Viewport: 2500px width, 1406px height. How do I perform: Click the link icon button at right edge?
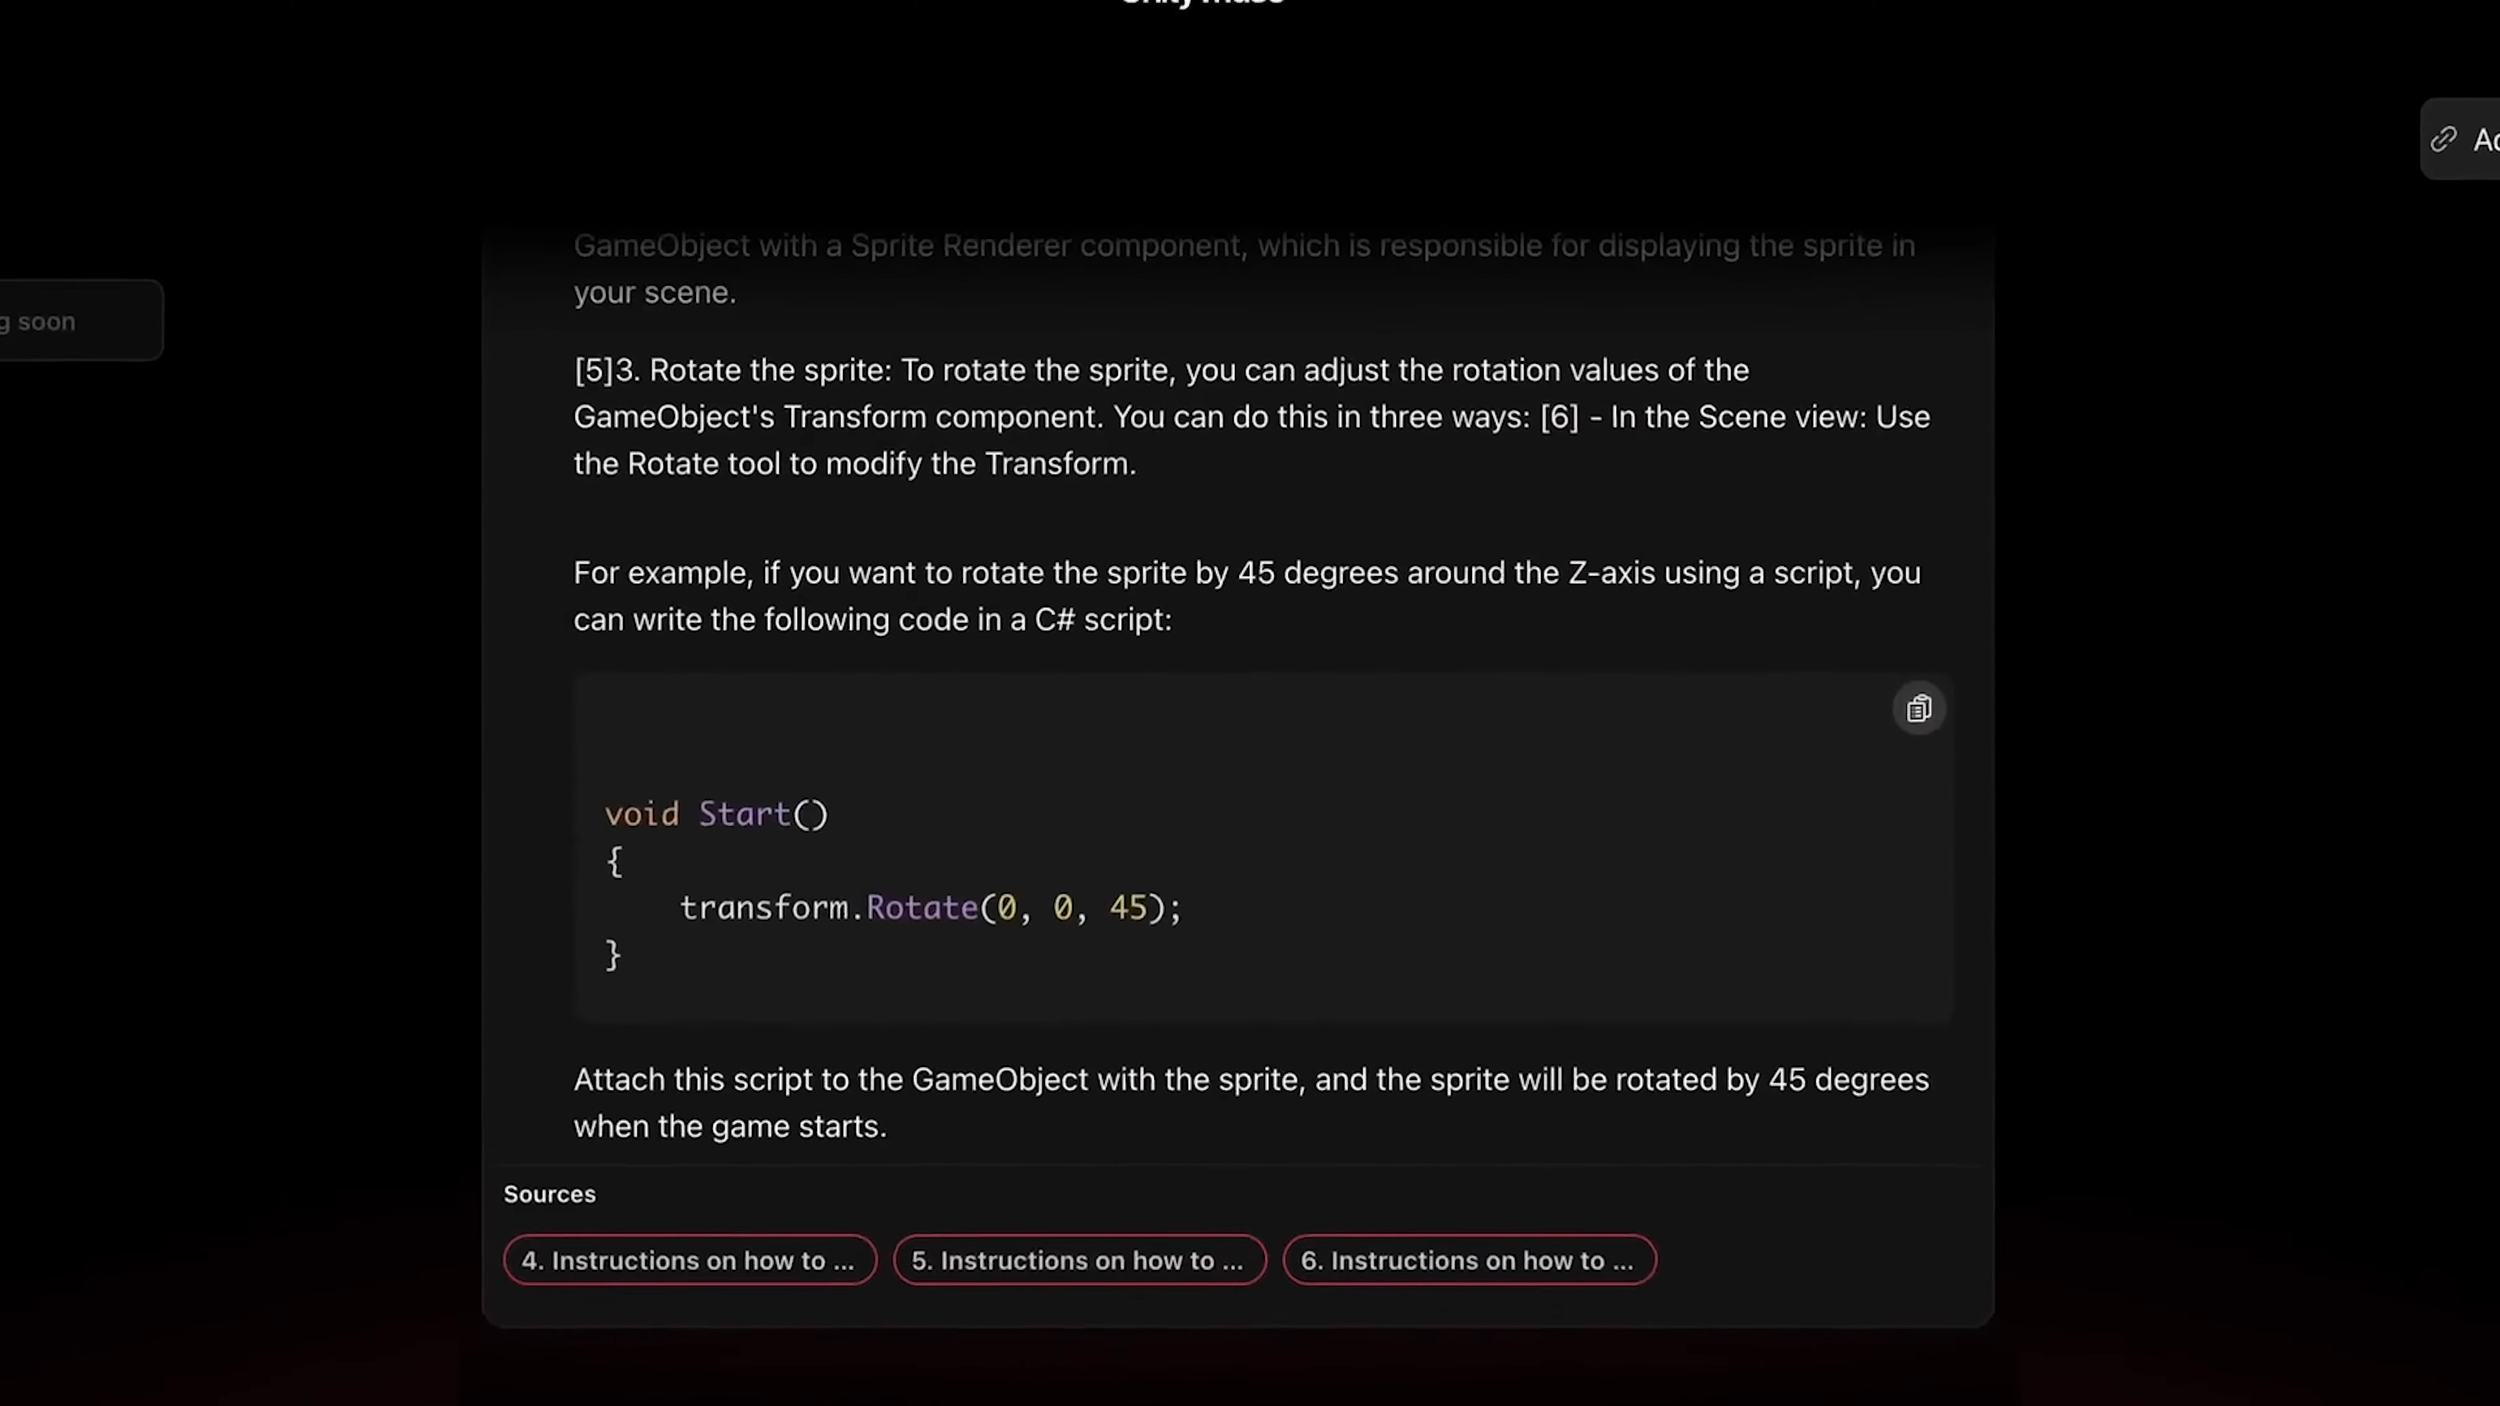tap(2460, 139)
